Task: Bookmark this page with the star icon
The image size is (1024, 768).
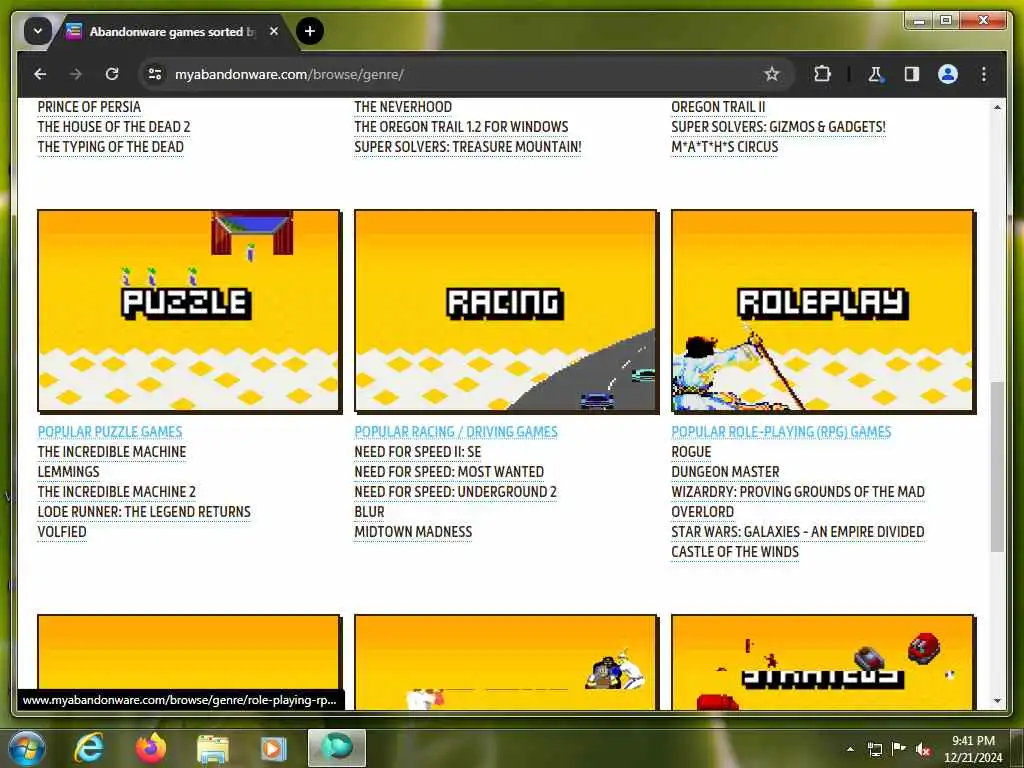Action: [x=772, y=74]
